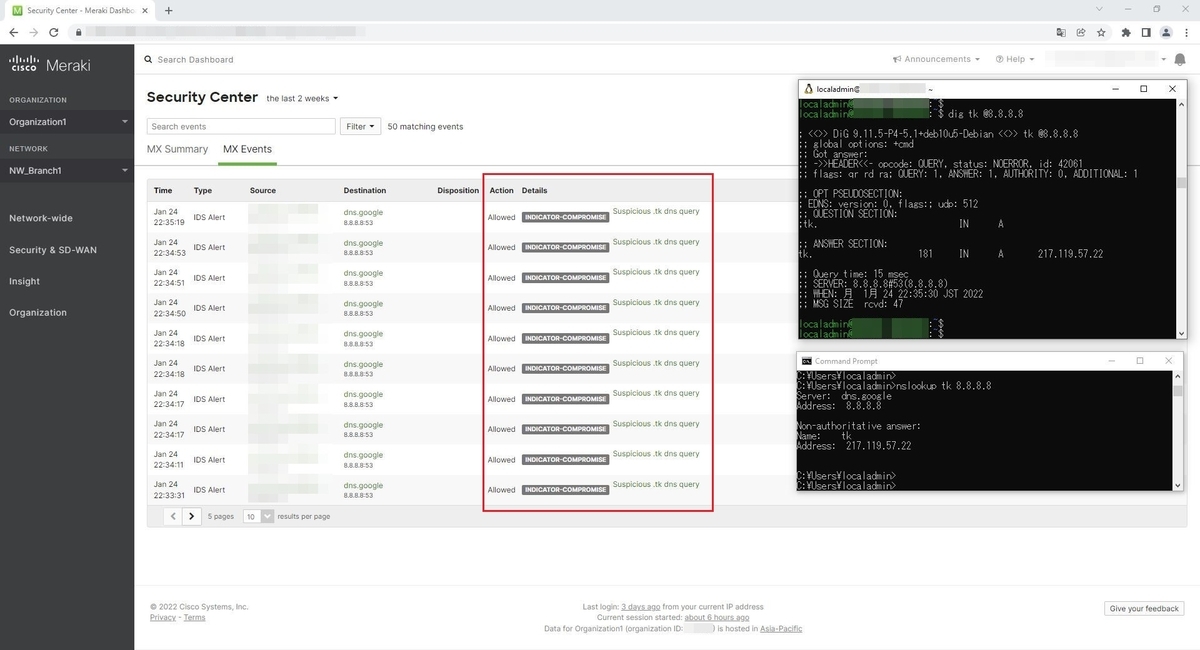1200x650 pixels.
Task: Open the Help question mark icon
Action: pos(998,59)
